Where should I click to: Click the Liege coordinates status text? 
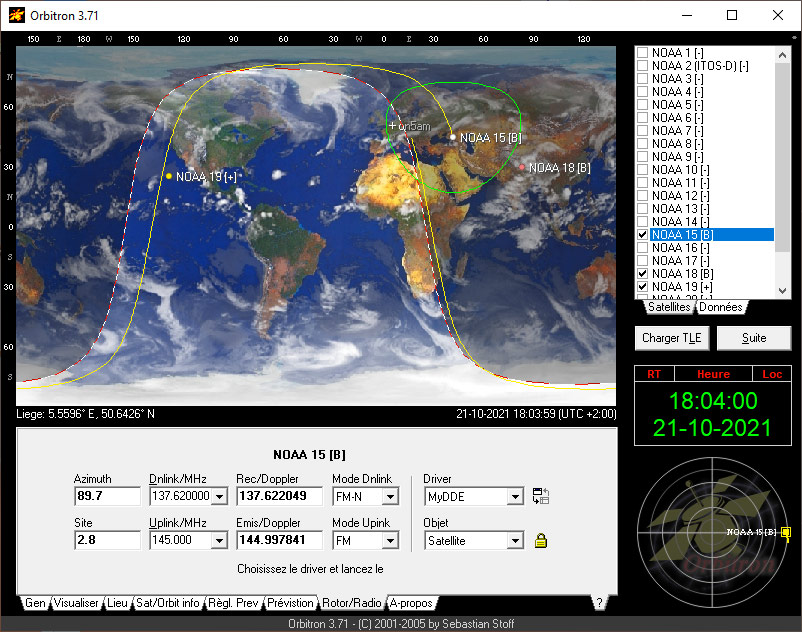tap(85, 414)
